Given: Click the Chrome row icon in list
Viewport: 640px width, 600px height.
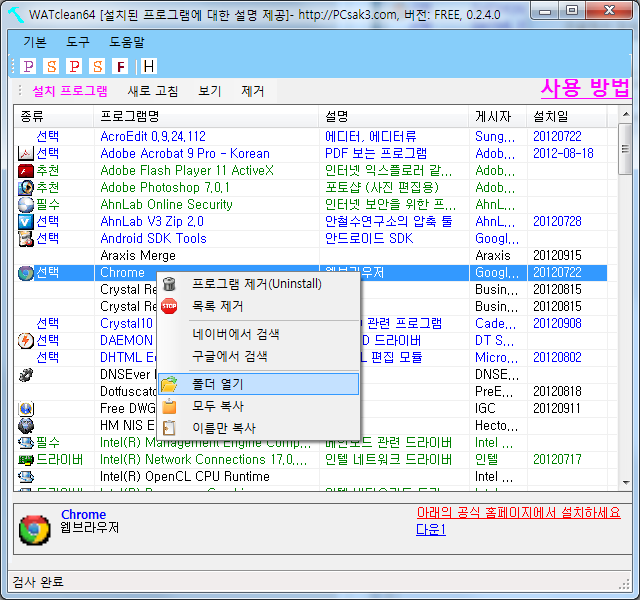Looking at the screenshot, I should (x=26, y=273).
